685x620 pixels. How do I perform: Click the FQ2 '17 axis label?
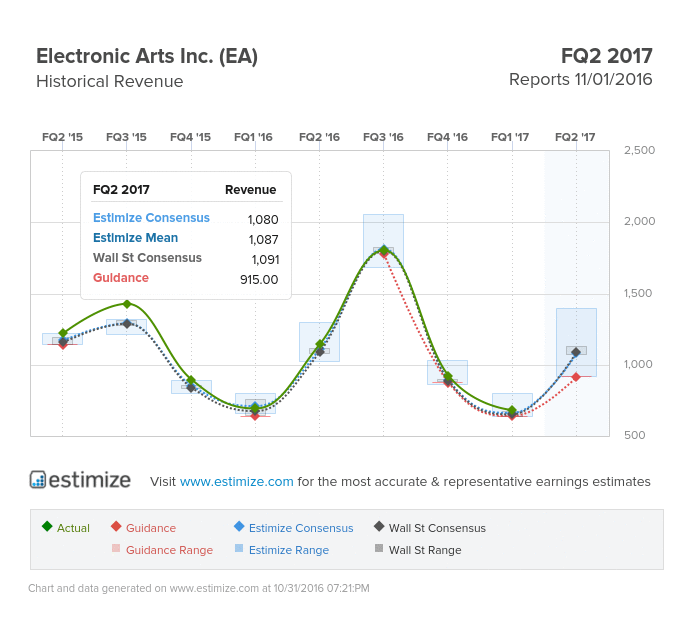(x=575, y=137)
